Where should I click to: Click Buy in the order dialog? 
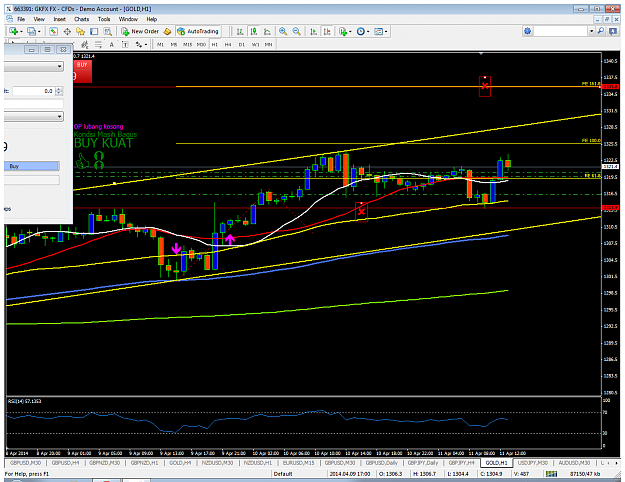[31, 166]
